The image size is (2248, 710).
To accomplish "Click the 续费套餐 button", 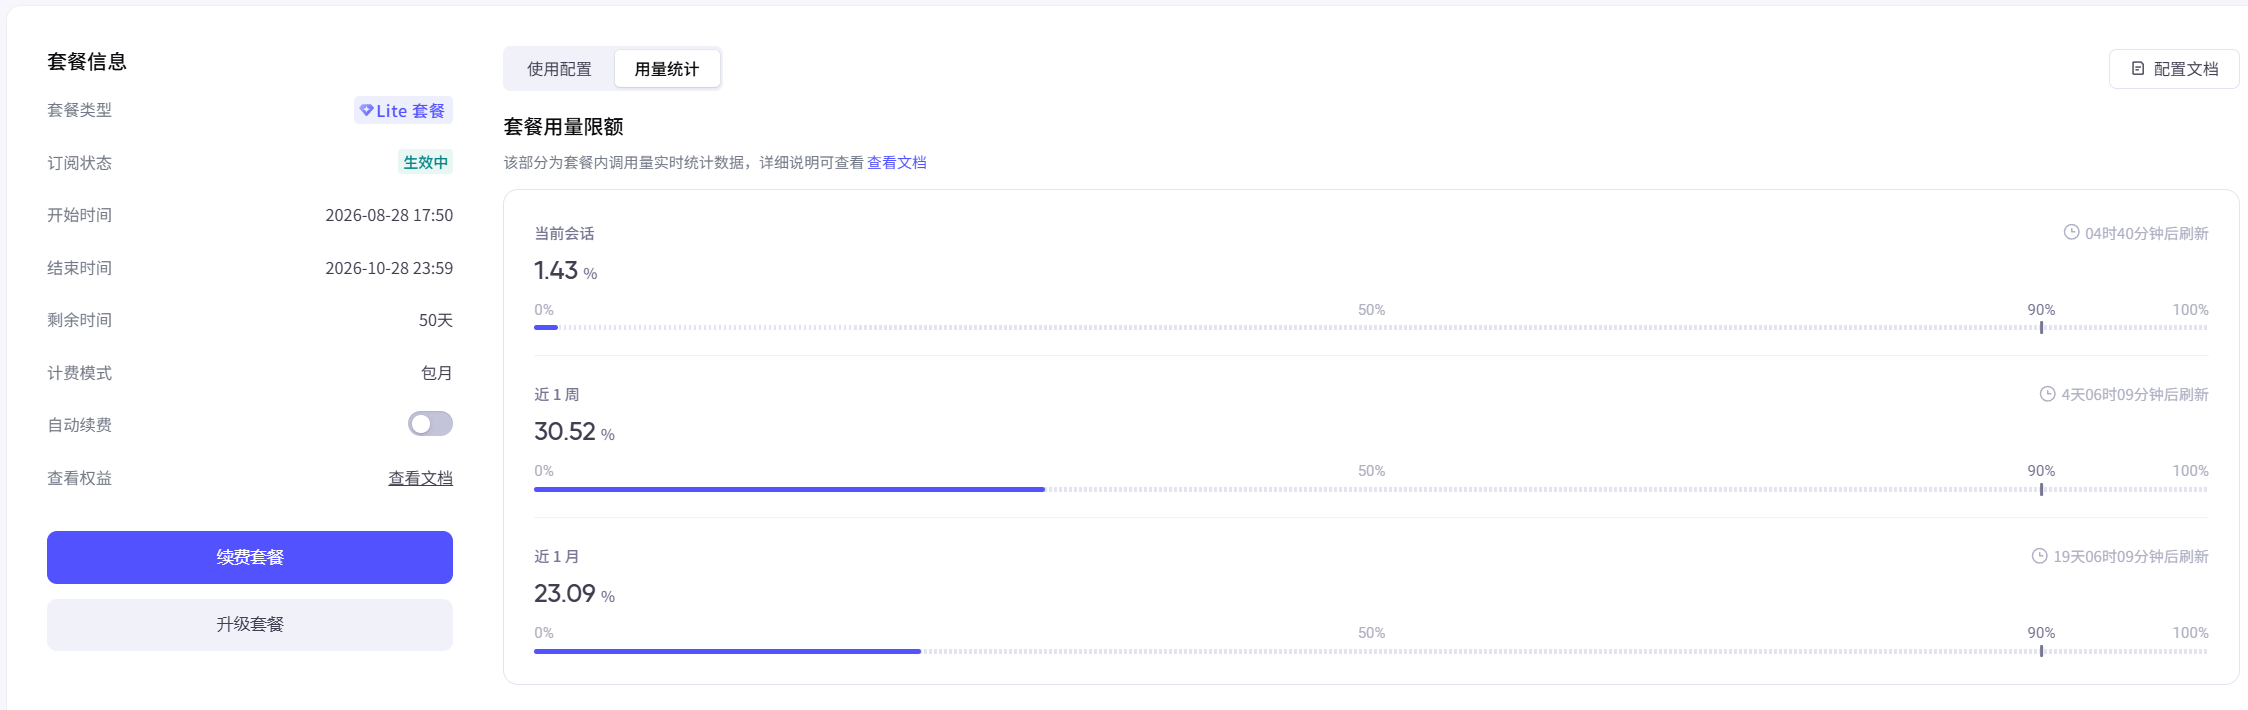I will coord(250,557).
